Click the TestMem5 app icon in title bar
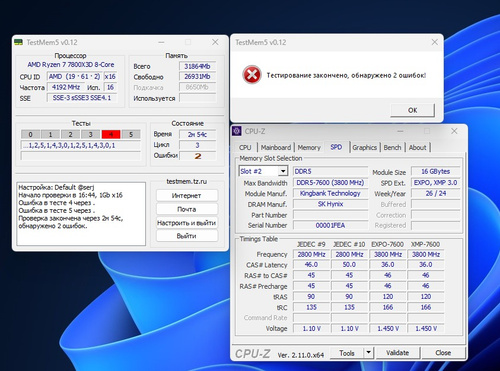The width and height of the screenshot is (500, 371). 19,42
